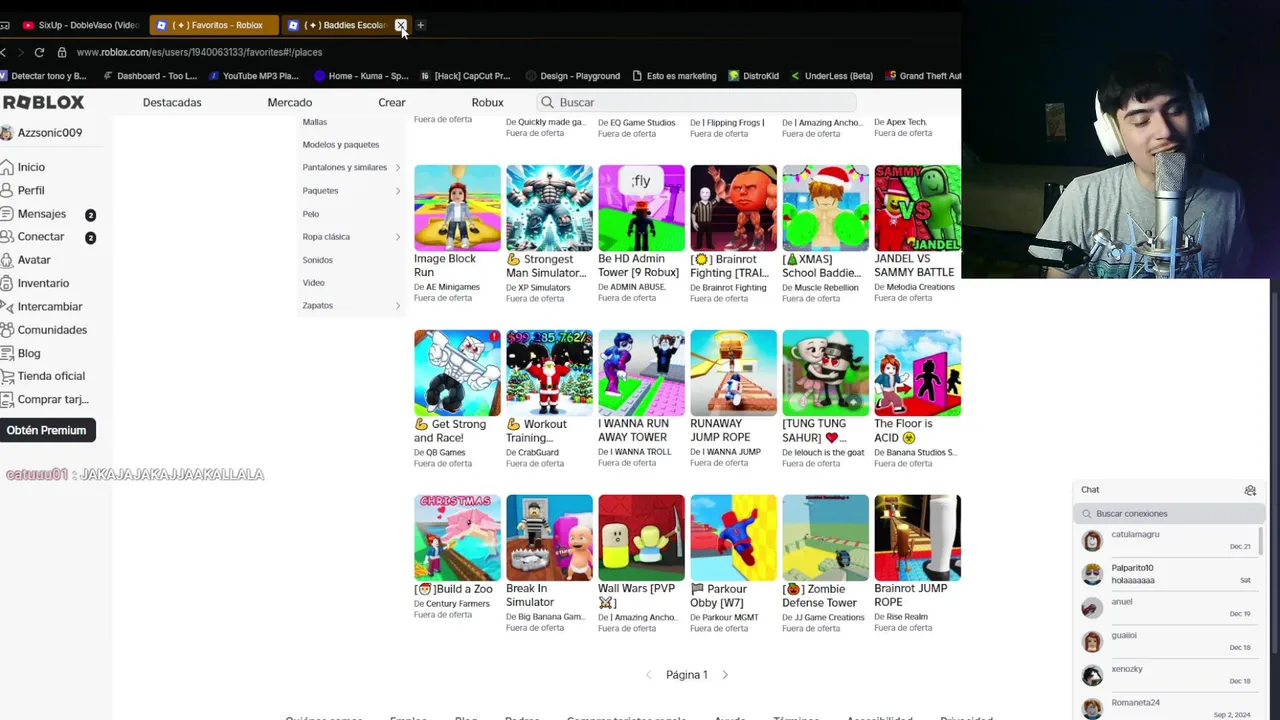Image resolution: width=1280 pixels, height=720 pixels.
Task: Focus the Buscar search field
Action: (697, 102)
